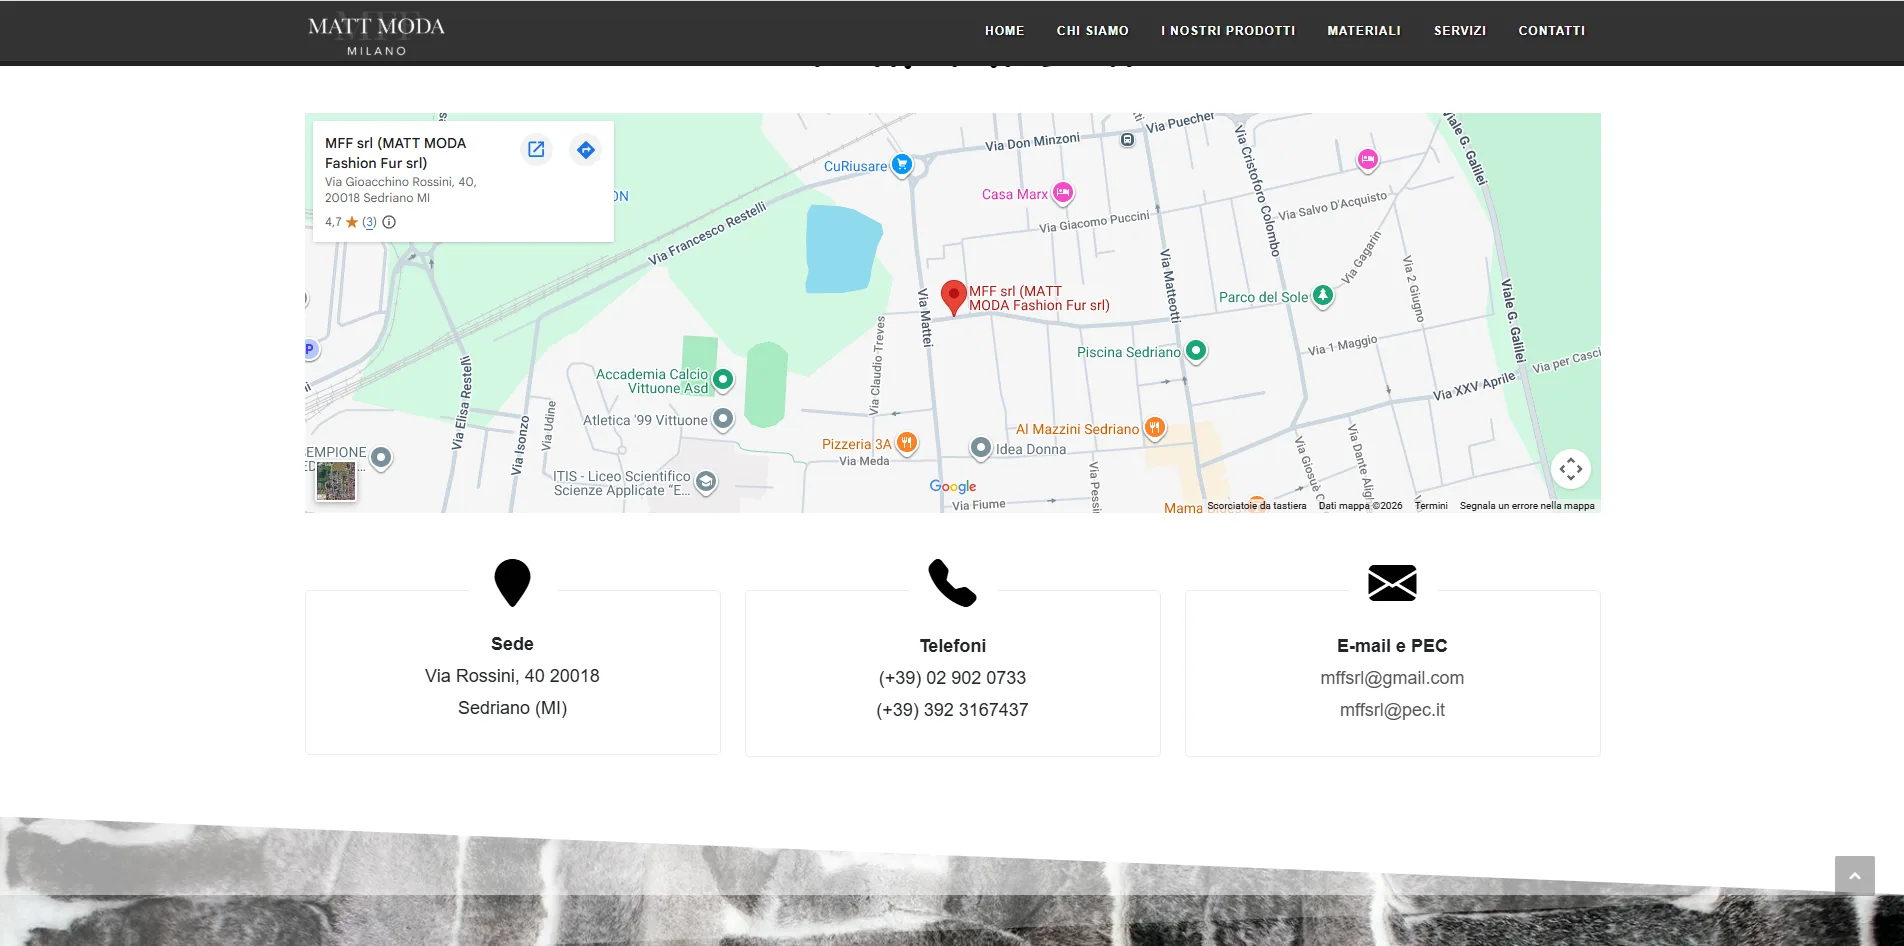Click the Pizzeria 3A restaurant marker

[907, 442]
